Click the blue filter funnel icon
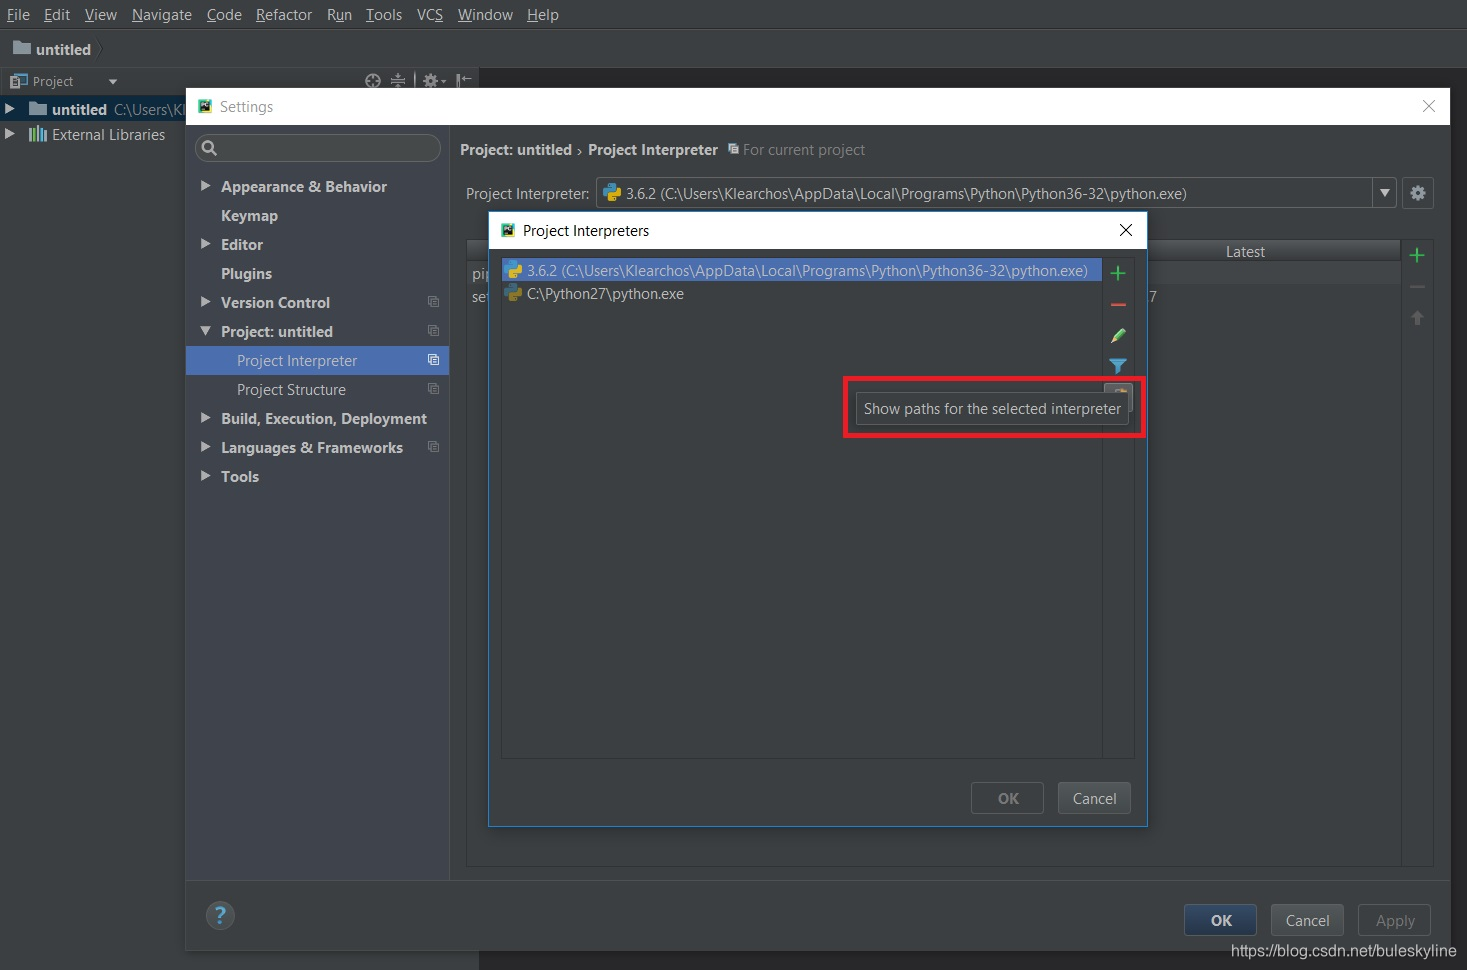Image resolution: width=1467 pixels, height=970 pixels. point(1118,366)
